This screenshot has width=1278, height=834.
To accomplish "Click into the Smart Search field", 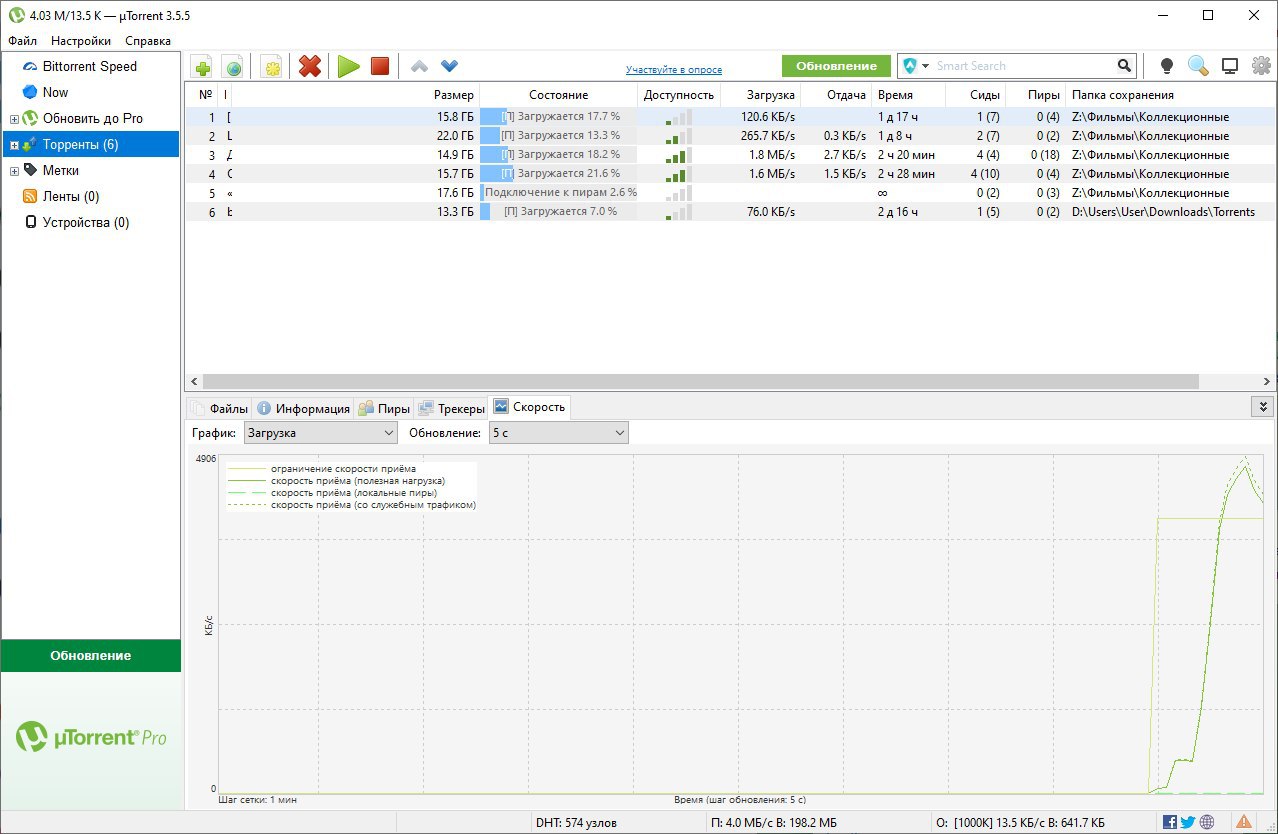I will click(x=1022, y=66).
